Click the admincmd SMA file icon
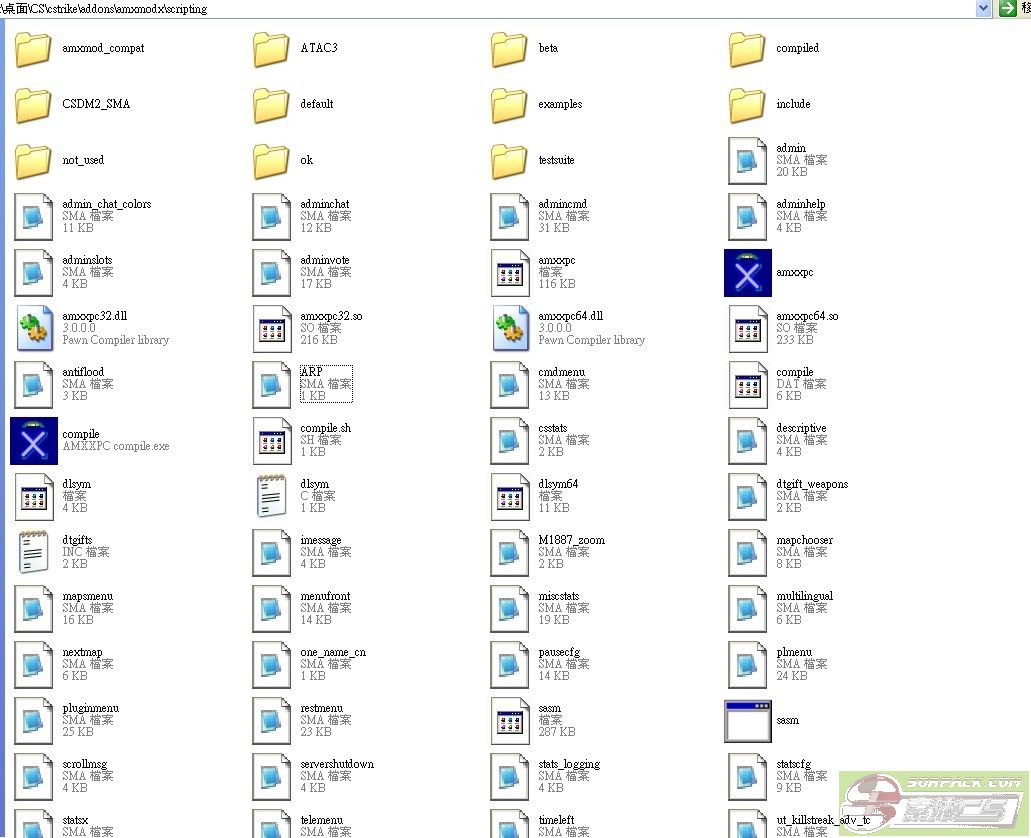The width and height of the screenshot is (1031, 838). coord(510,216)
